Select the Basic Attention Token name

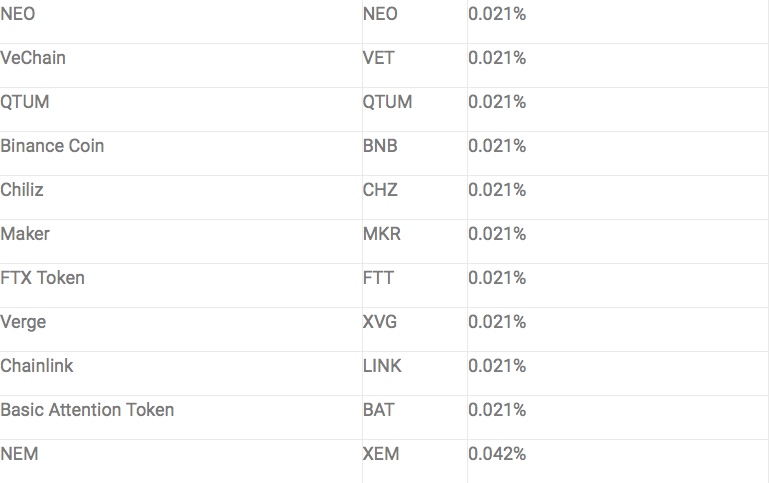tap(87, 410)
